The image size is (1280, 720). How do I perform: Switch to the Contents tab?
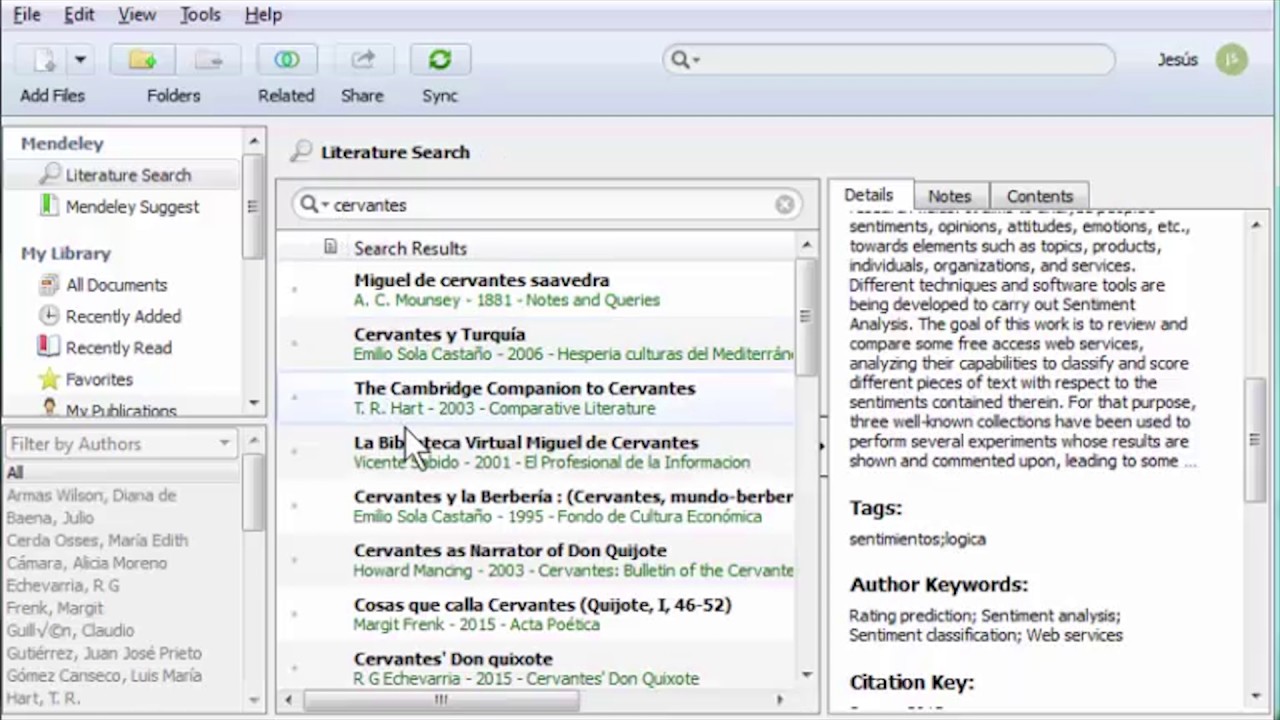click(x=1039, y=196)
